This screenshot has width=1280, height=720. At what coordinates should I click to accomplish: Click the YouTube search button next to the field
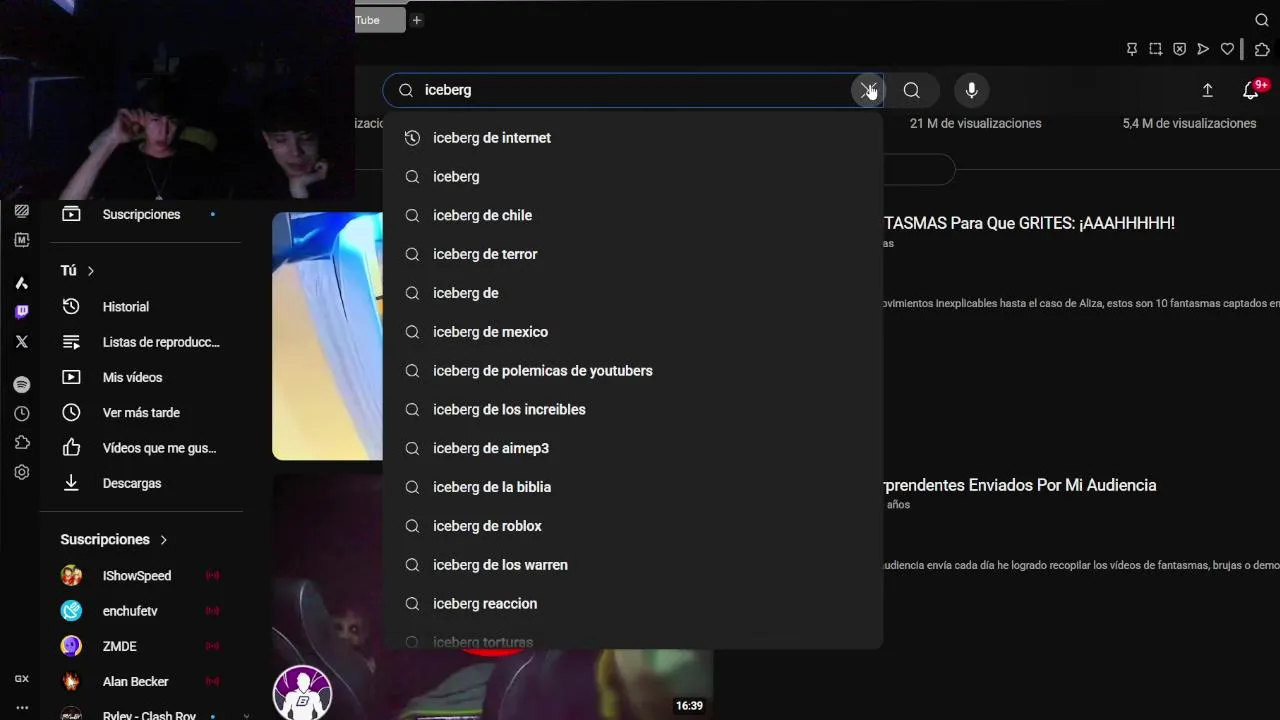pos(911,90)
